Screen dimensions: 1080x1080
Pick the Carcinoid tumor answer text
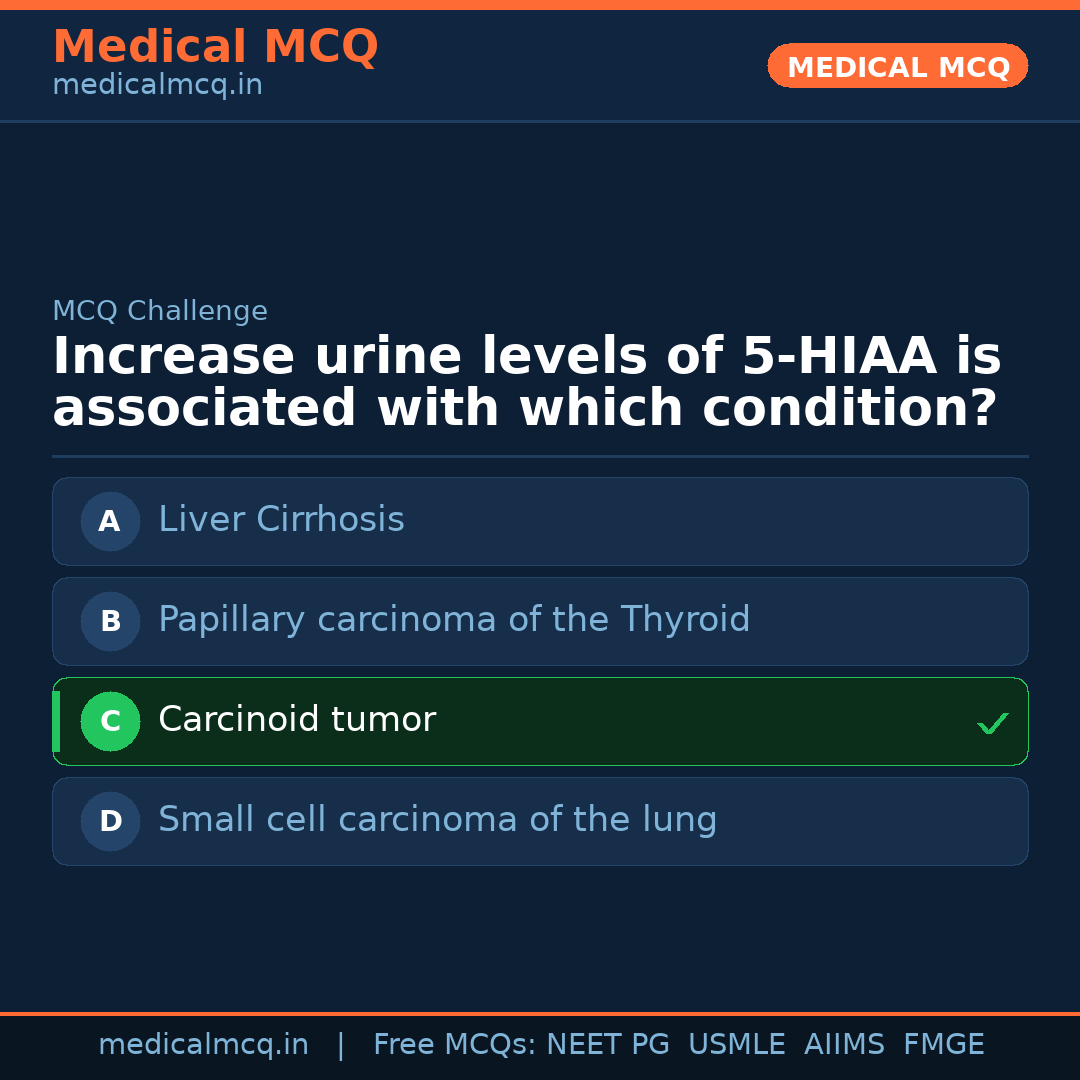pyautogui.click(x=297, y=720)
